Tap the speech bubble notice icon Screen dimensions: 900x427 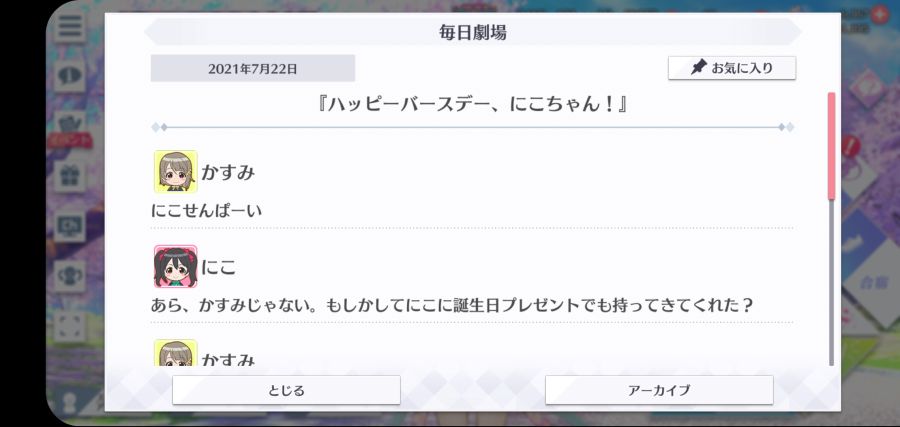point(70,76)
